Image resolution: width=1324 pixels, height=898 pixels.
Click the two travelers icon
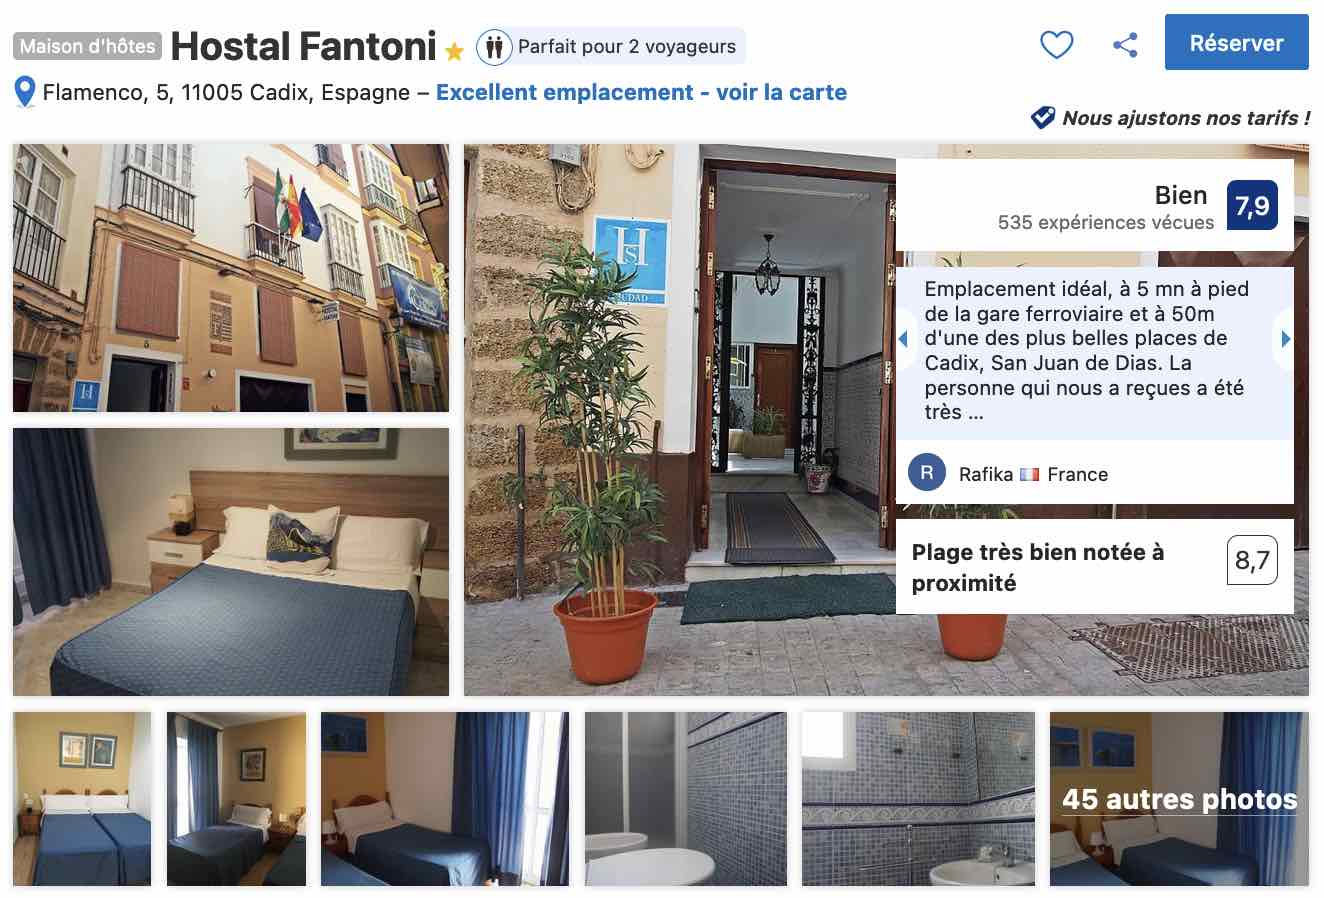494,46
